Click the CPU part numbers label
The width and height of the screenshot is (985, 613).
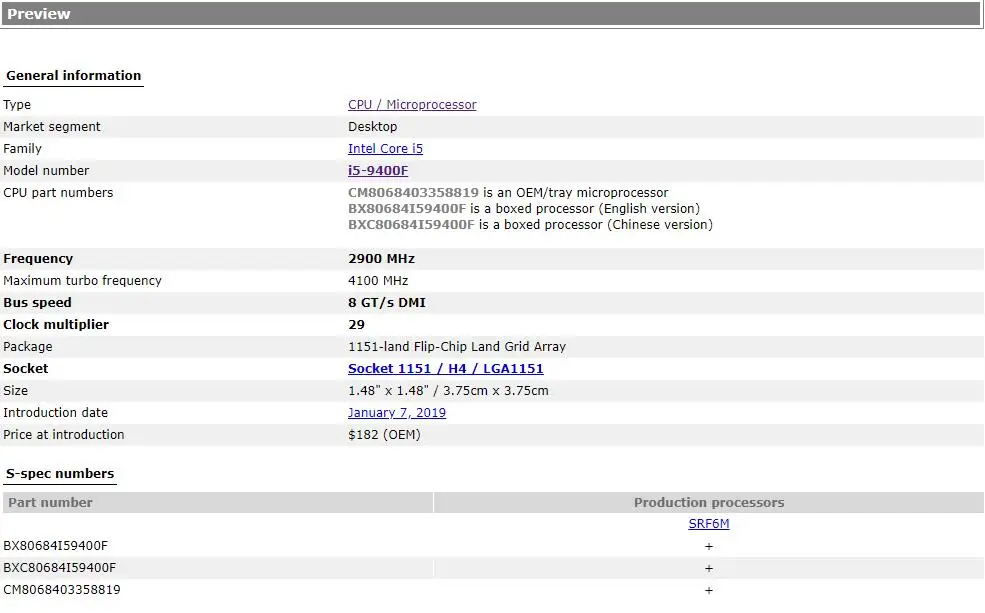point(58,193)
